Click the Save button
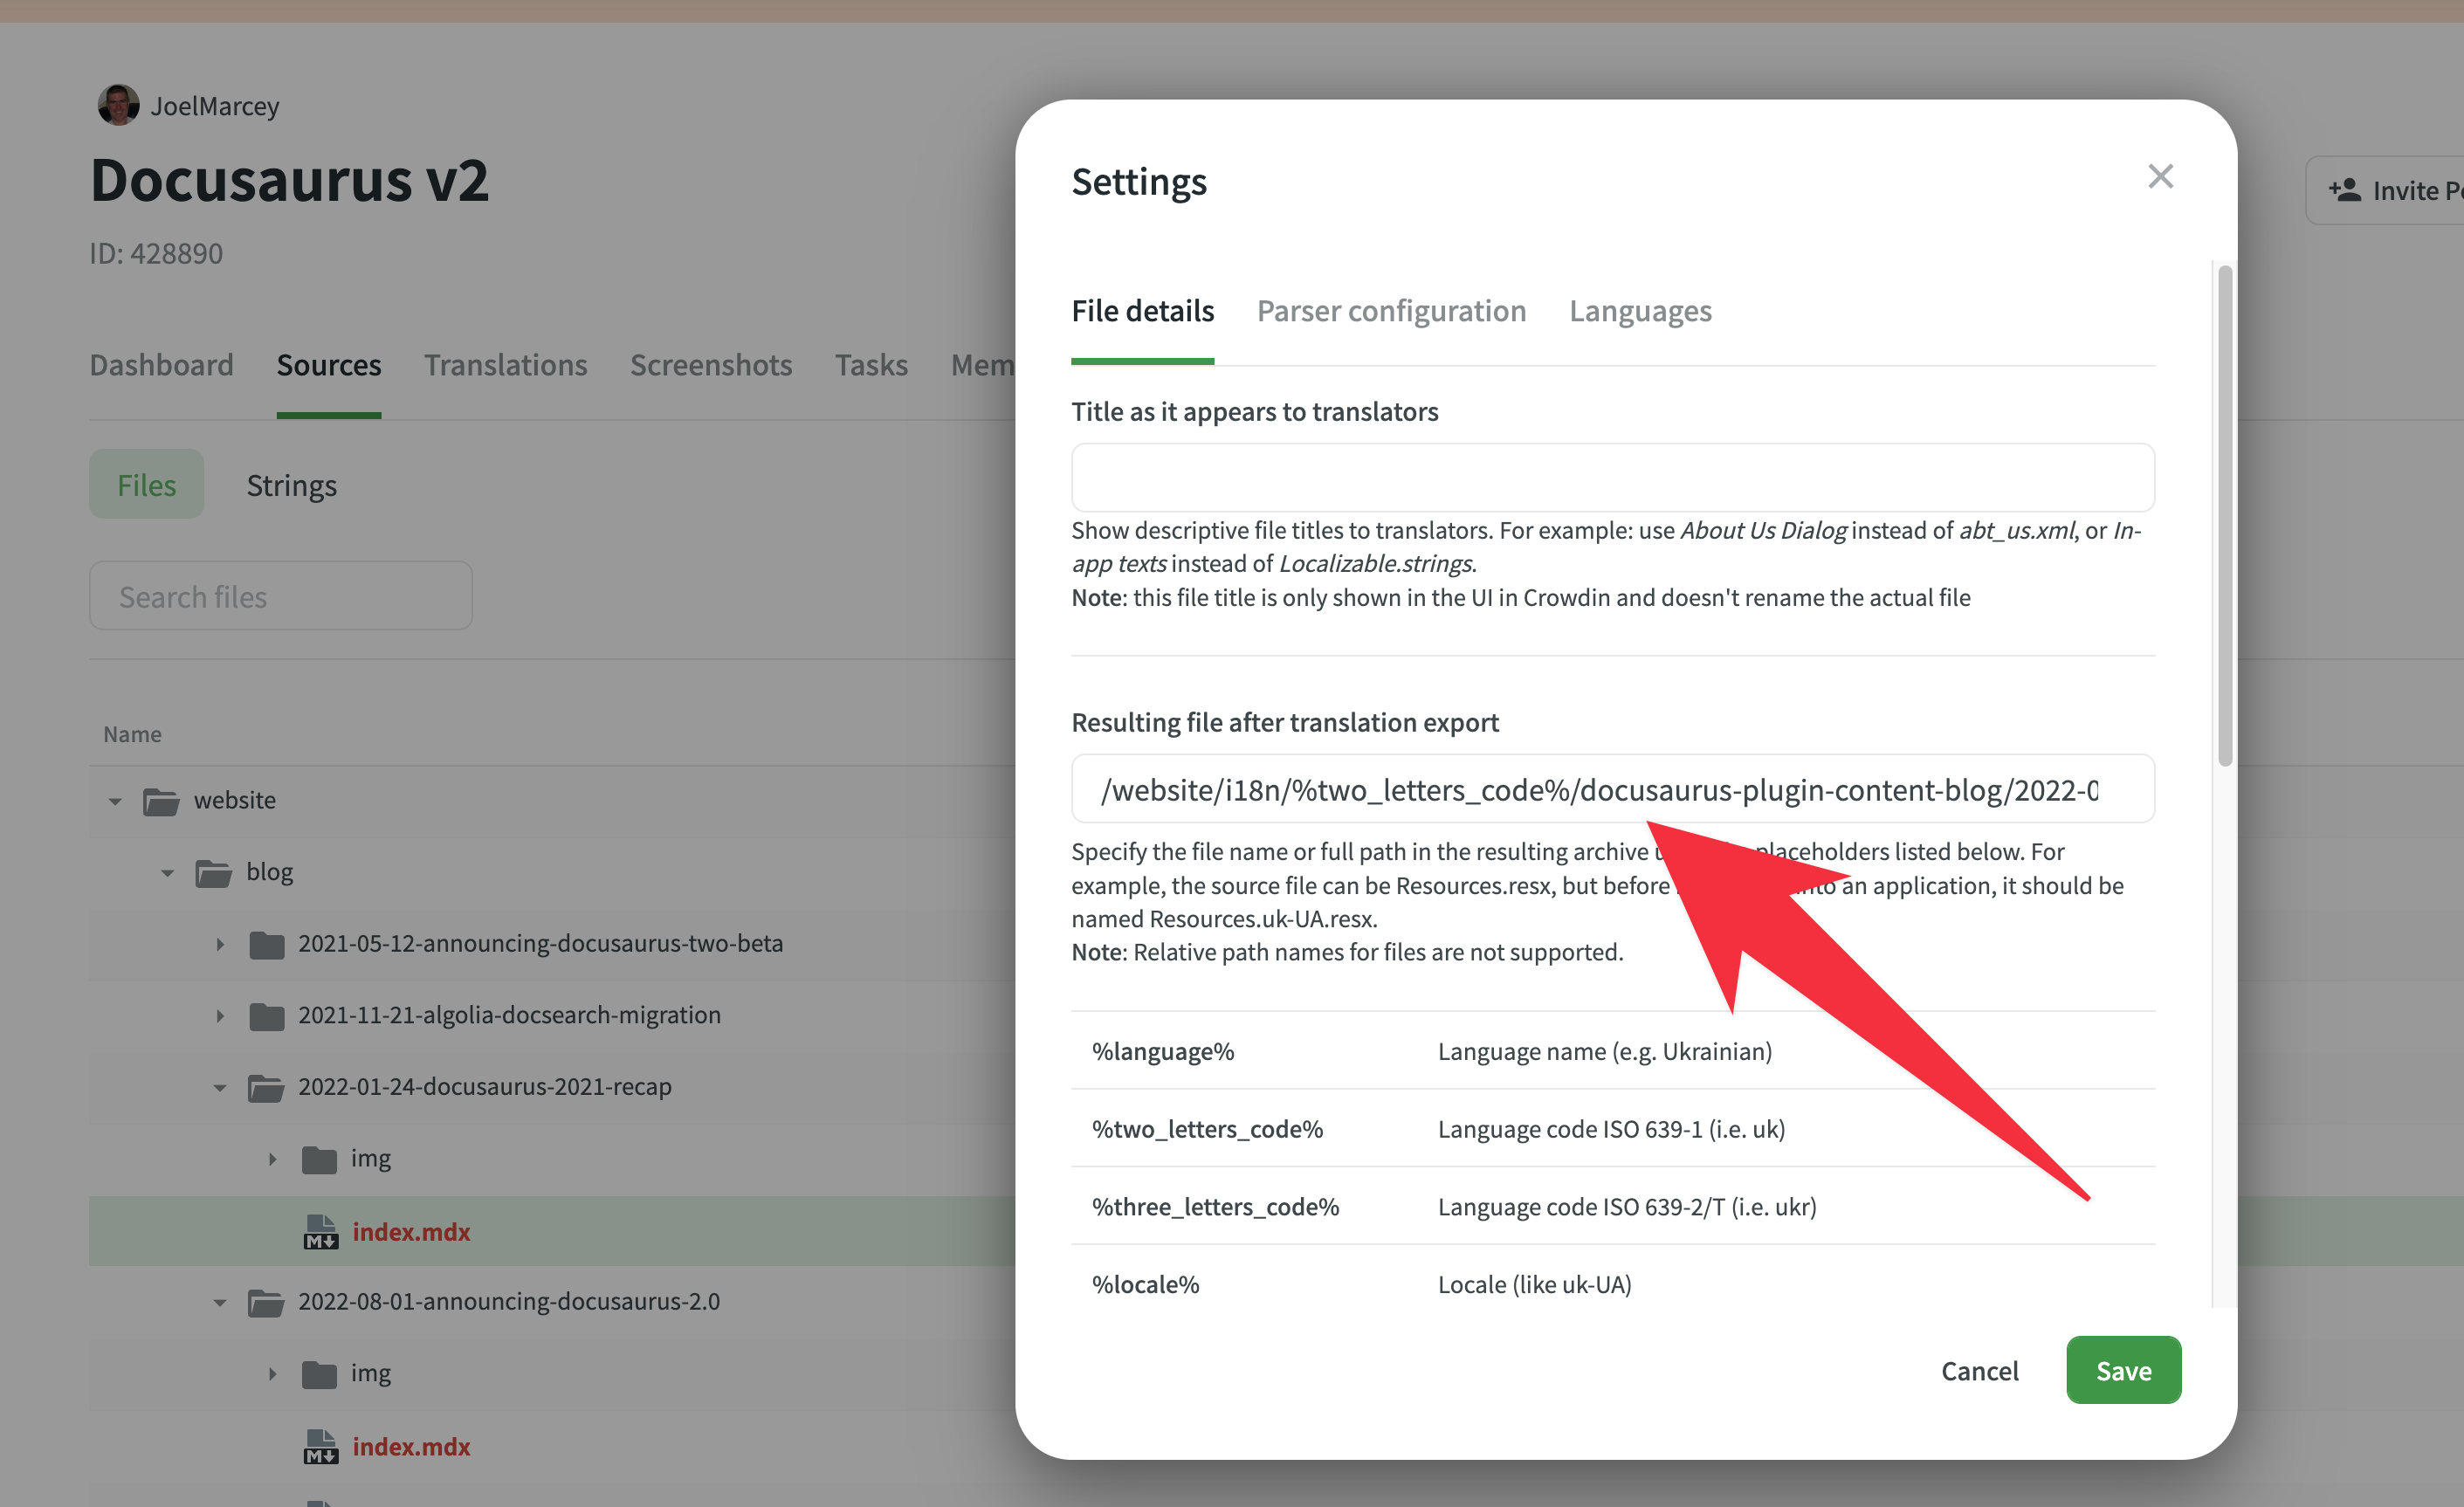The height and width of the screenshot is (1507, 2464). tap(2123, 1370)
